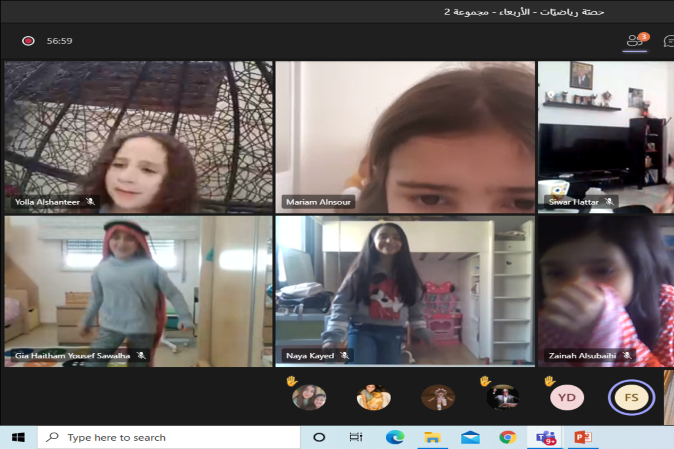This screenshot has height=449, width=674.
Task: Open Microsoft Edge from taskbar
Action: click(395, 437)
